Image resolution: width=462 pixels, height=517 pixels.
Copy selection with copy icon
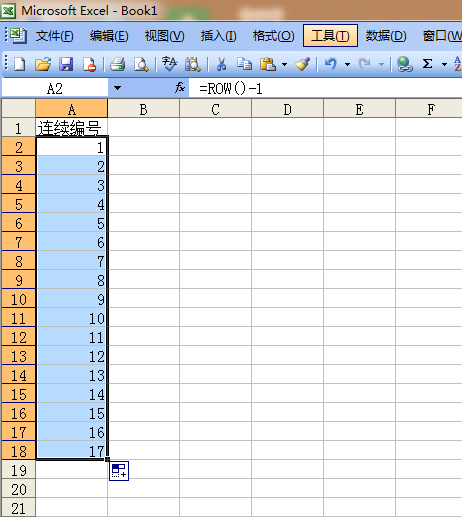(x=244, y=64)
